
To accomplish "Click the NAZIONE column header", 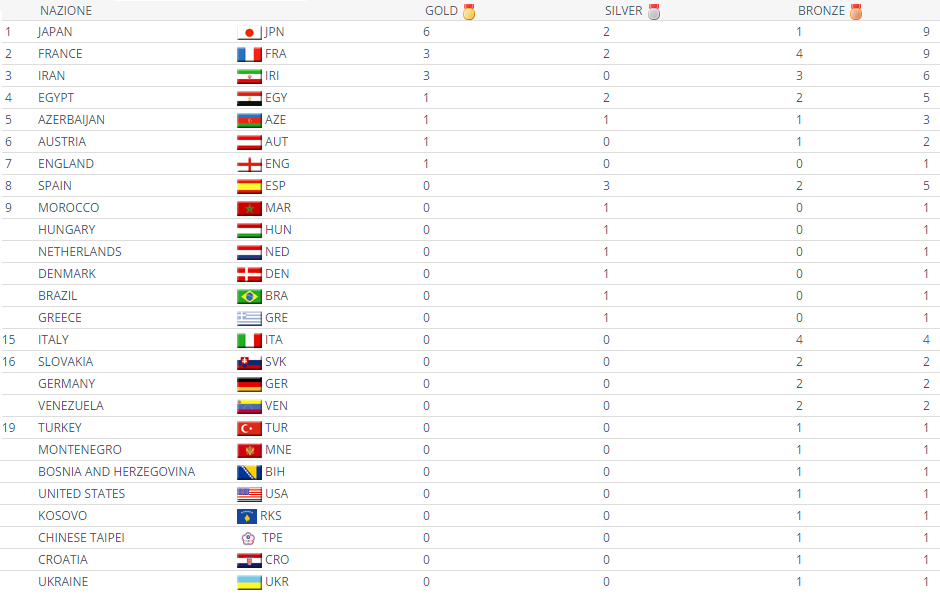I will [66, 11].
